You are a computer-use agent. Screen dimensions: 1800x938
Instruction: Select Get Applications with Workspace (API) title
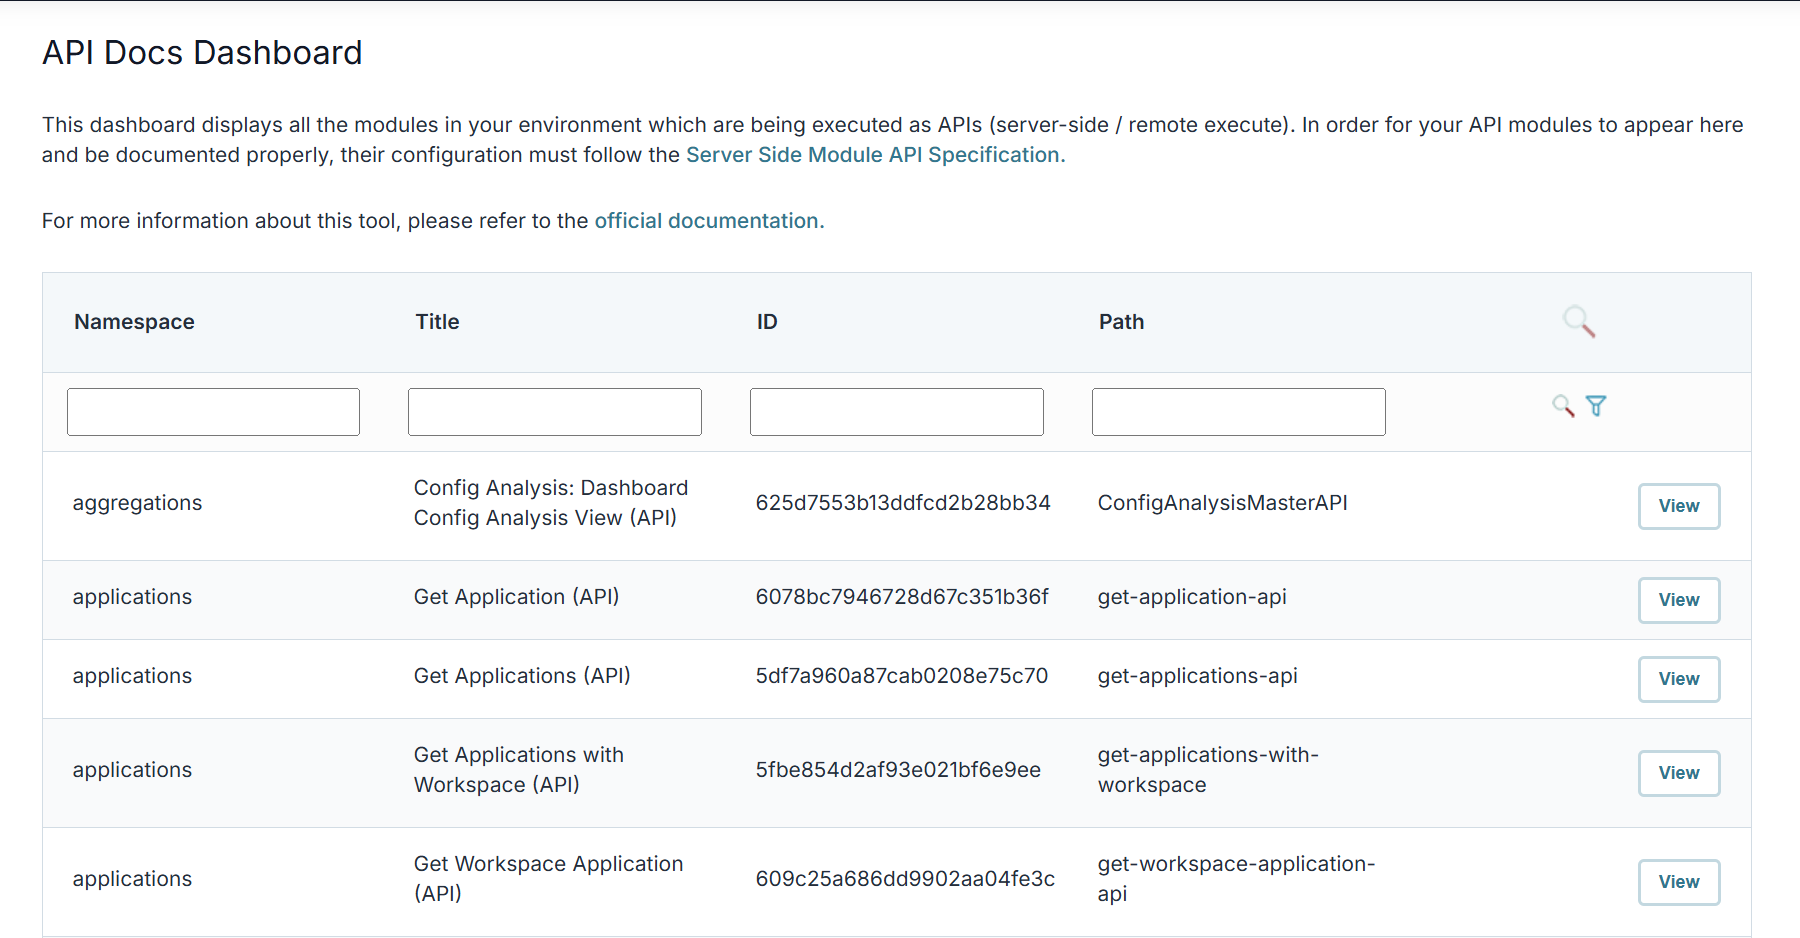point(519,770)
